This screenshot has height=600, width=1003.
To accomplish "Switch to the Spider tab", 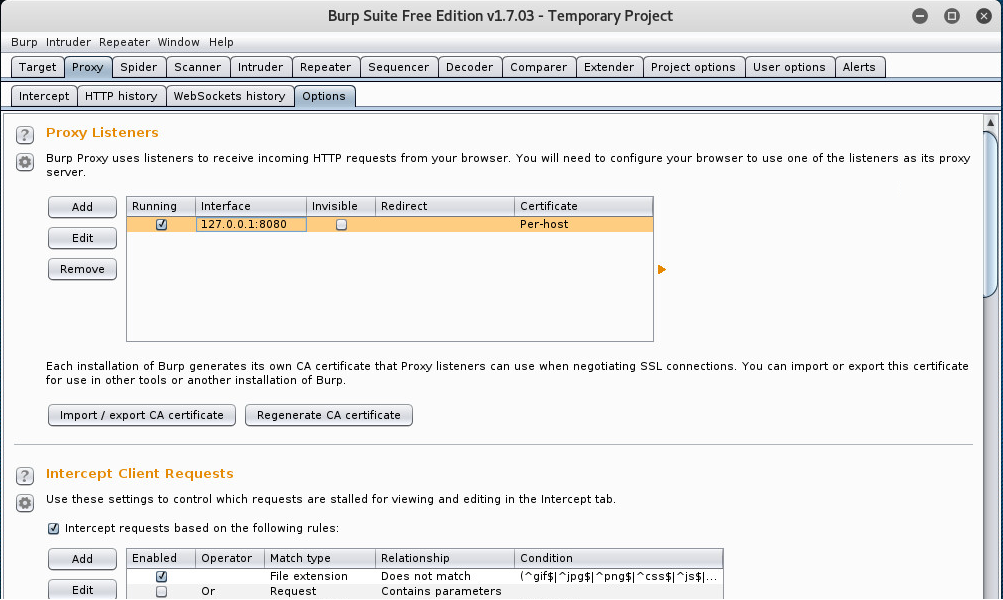I will click(138, 67).
